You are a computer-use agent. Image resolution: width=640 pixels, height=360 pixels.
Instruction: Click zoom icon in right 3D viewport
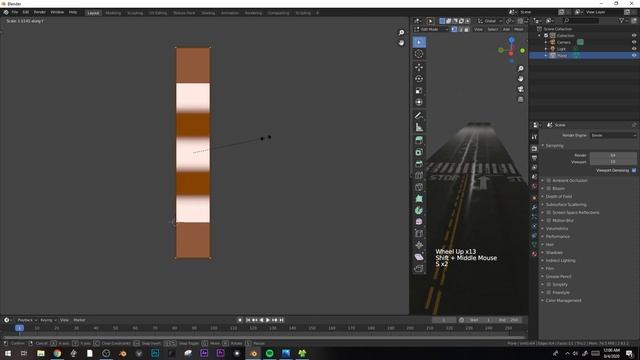520,69
